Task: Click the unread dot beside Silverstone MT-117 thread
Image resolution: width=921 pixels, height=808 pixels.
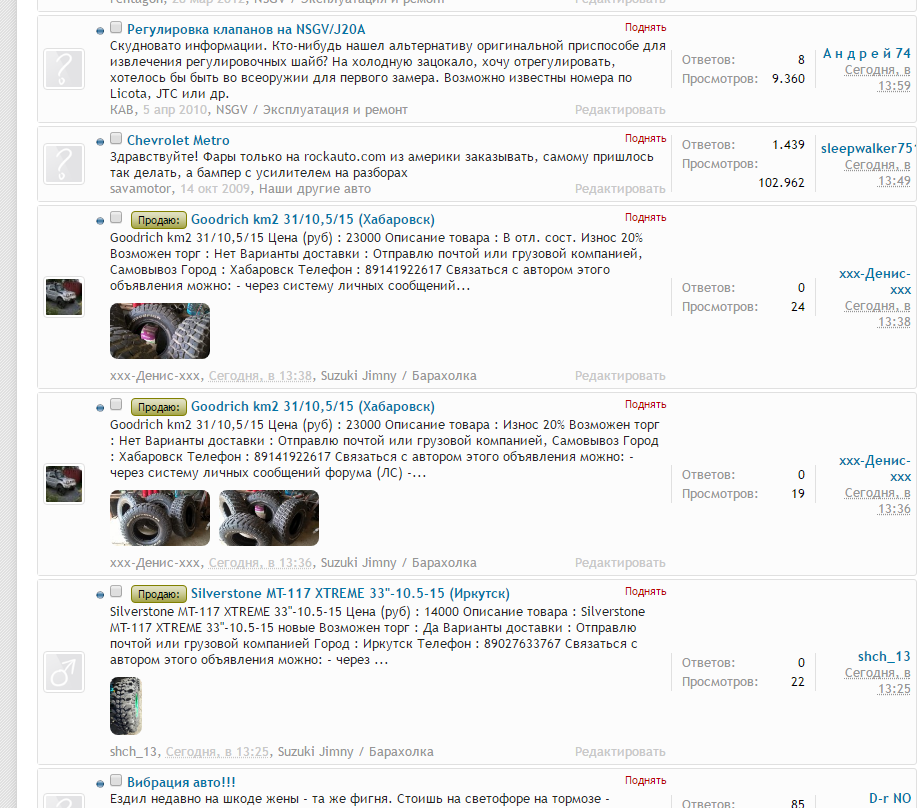Action: [x=100, y=595]
